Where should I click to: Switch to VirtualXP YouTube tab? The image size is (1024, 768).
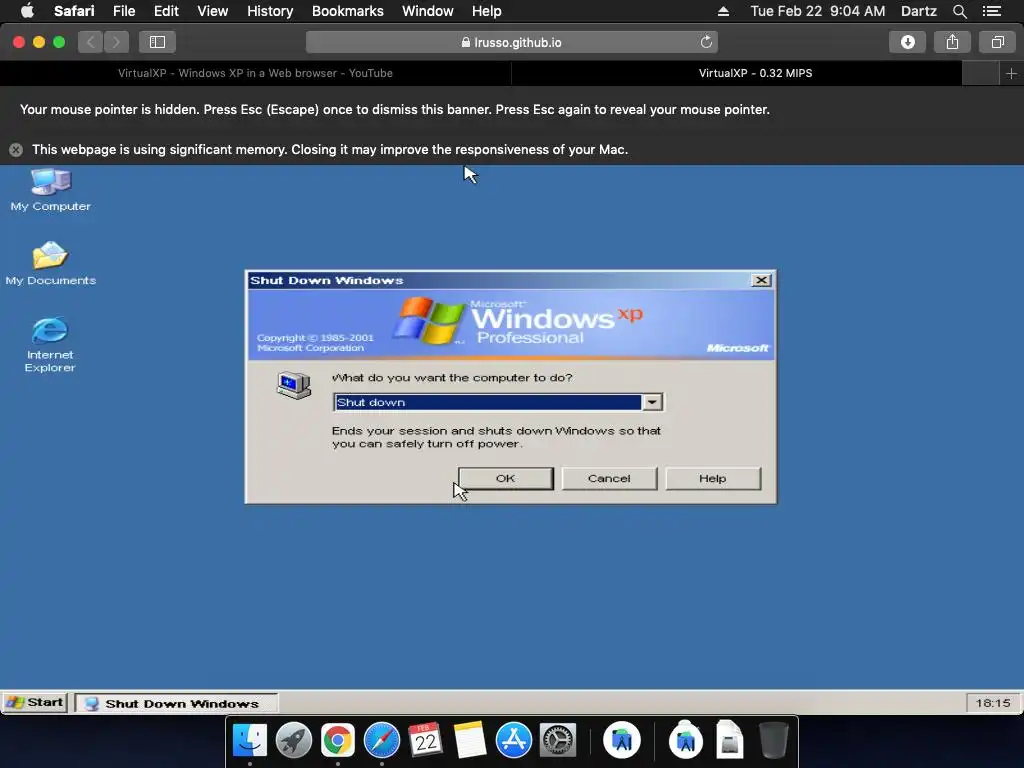255,73
